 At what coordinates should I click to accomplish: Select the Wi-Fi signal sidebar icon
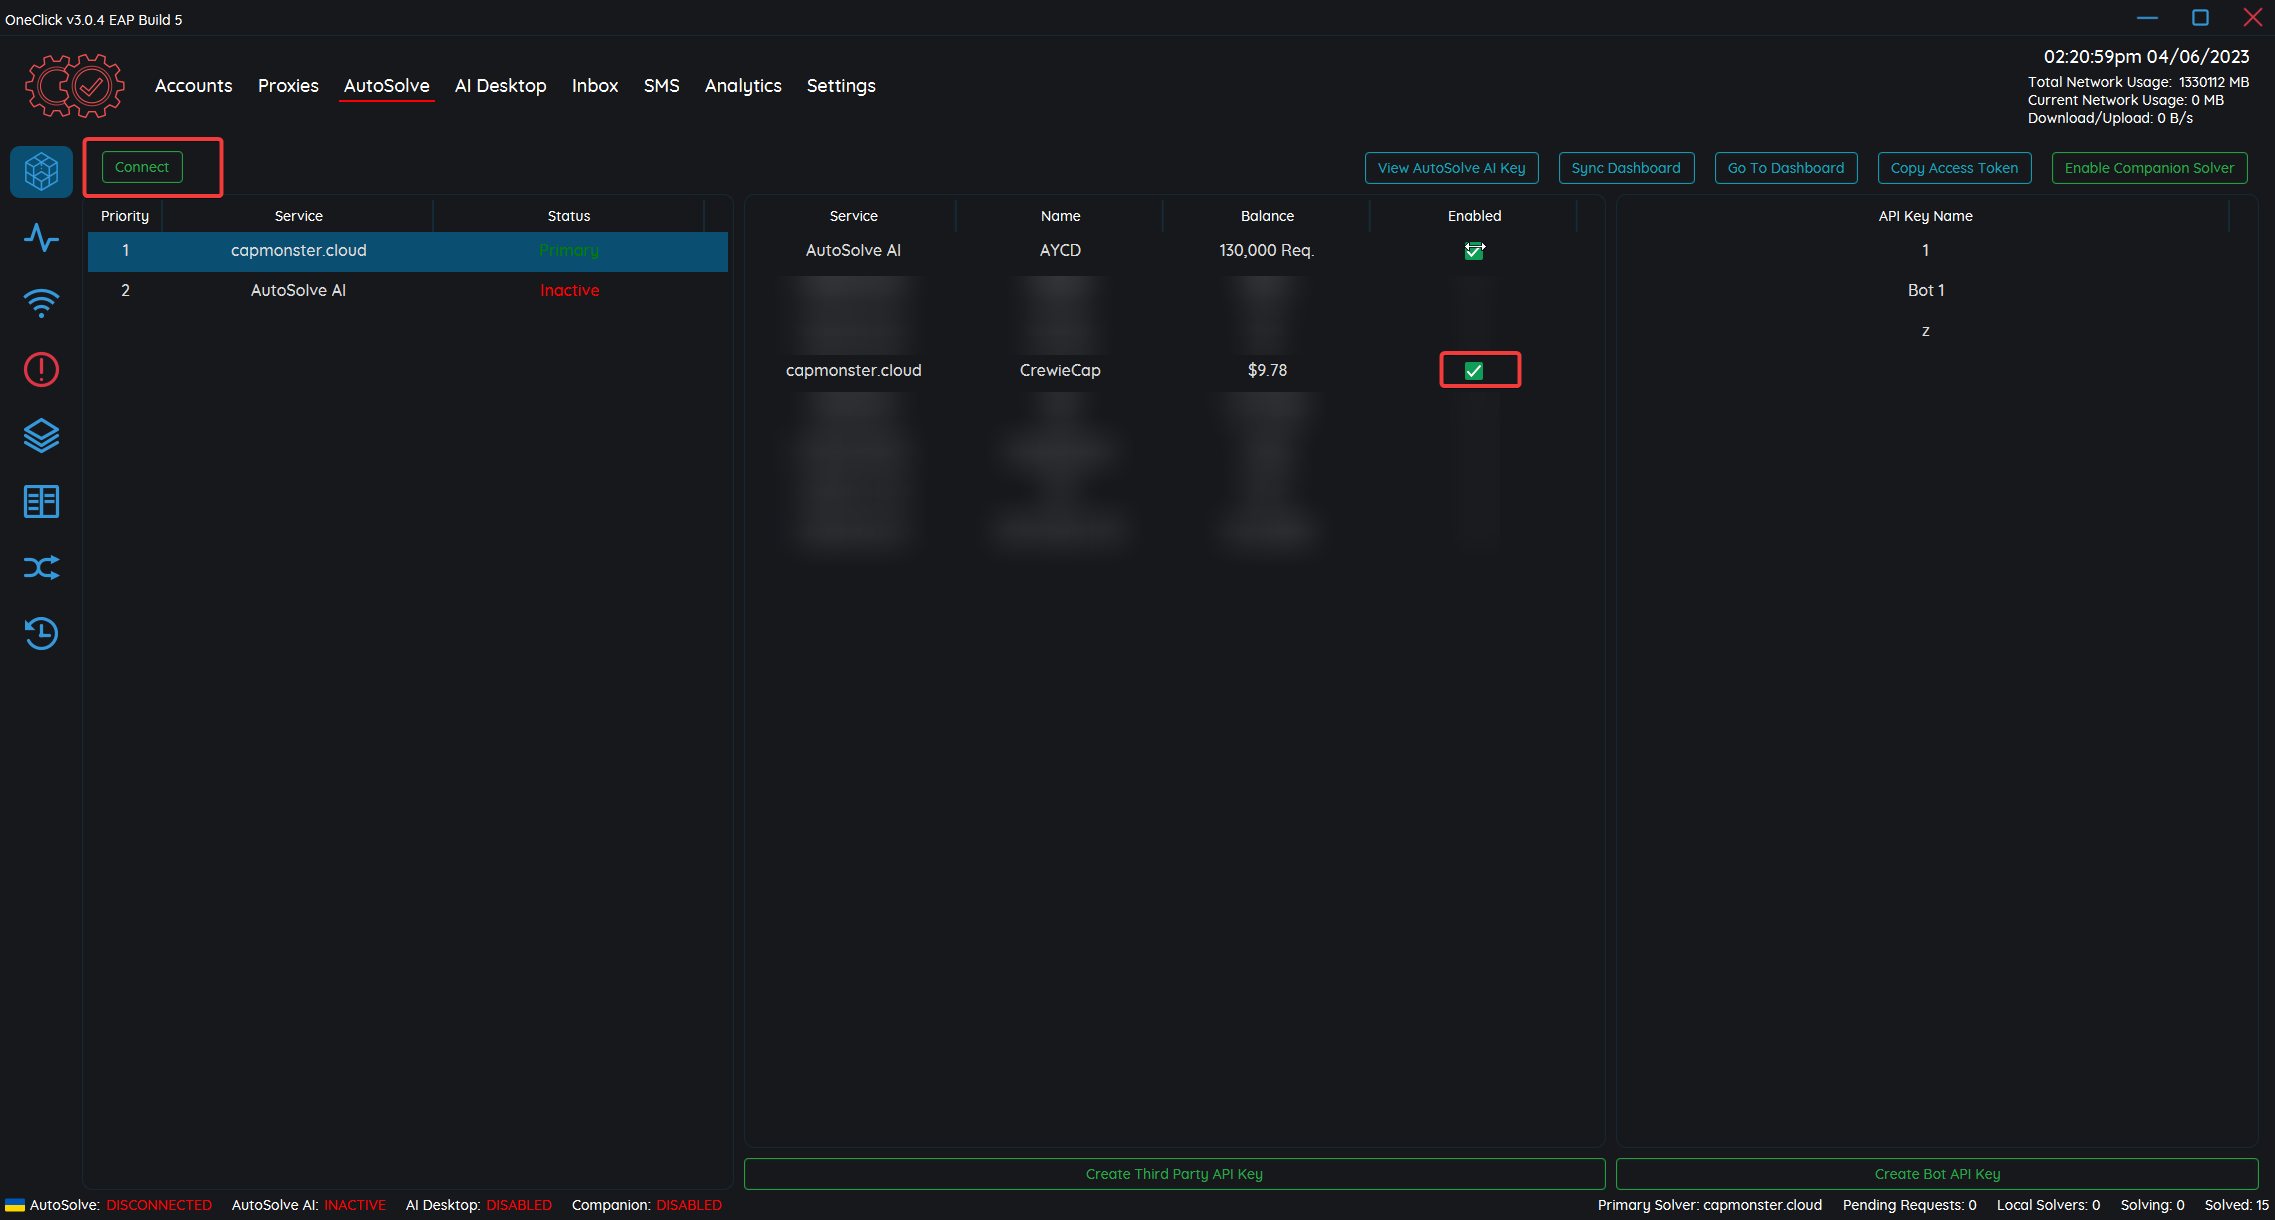(x=41, y=303)
